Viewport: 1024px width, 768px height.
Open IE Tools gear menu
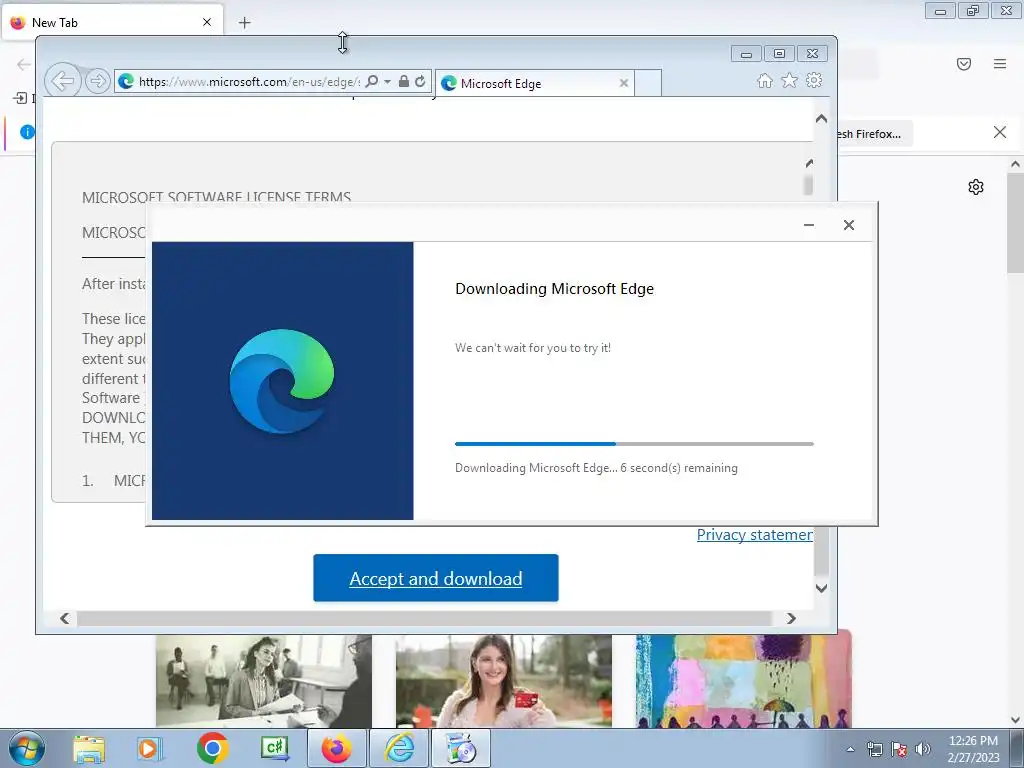coord(814,80)
